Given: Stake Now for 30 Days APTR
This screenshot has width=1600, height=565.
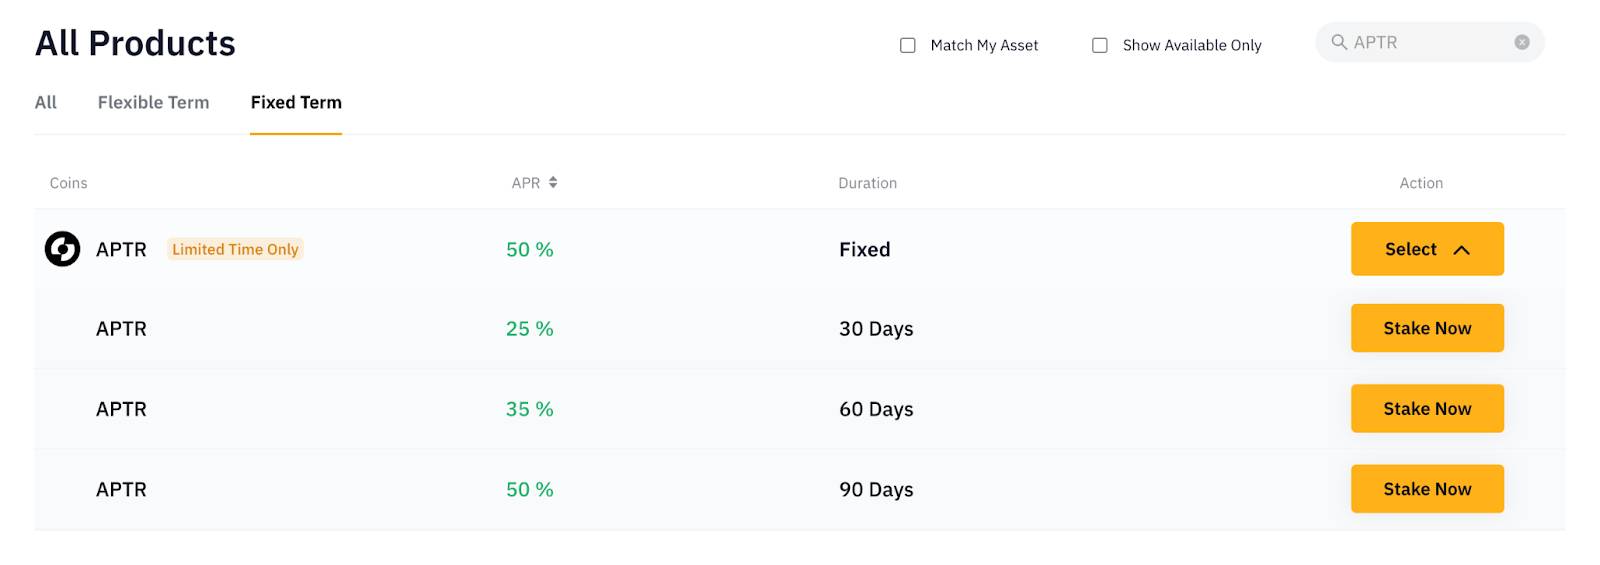Looking at the screenshot, I should coord(1427,328).
